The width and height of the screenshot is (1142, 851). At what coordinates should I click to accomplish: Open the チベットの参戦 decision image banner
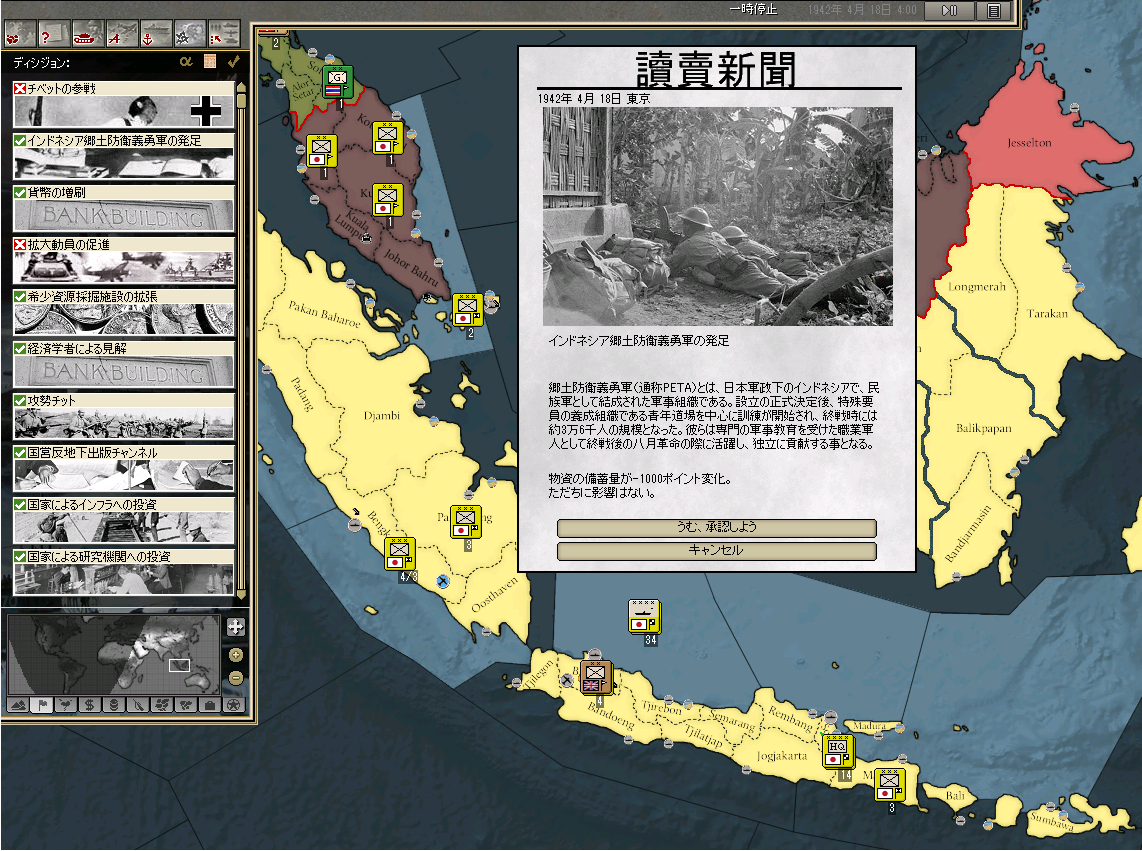[x=124, y=111]
